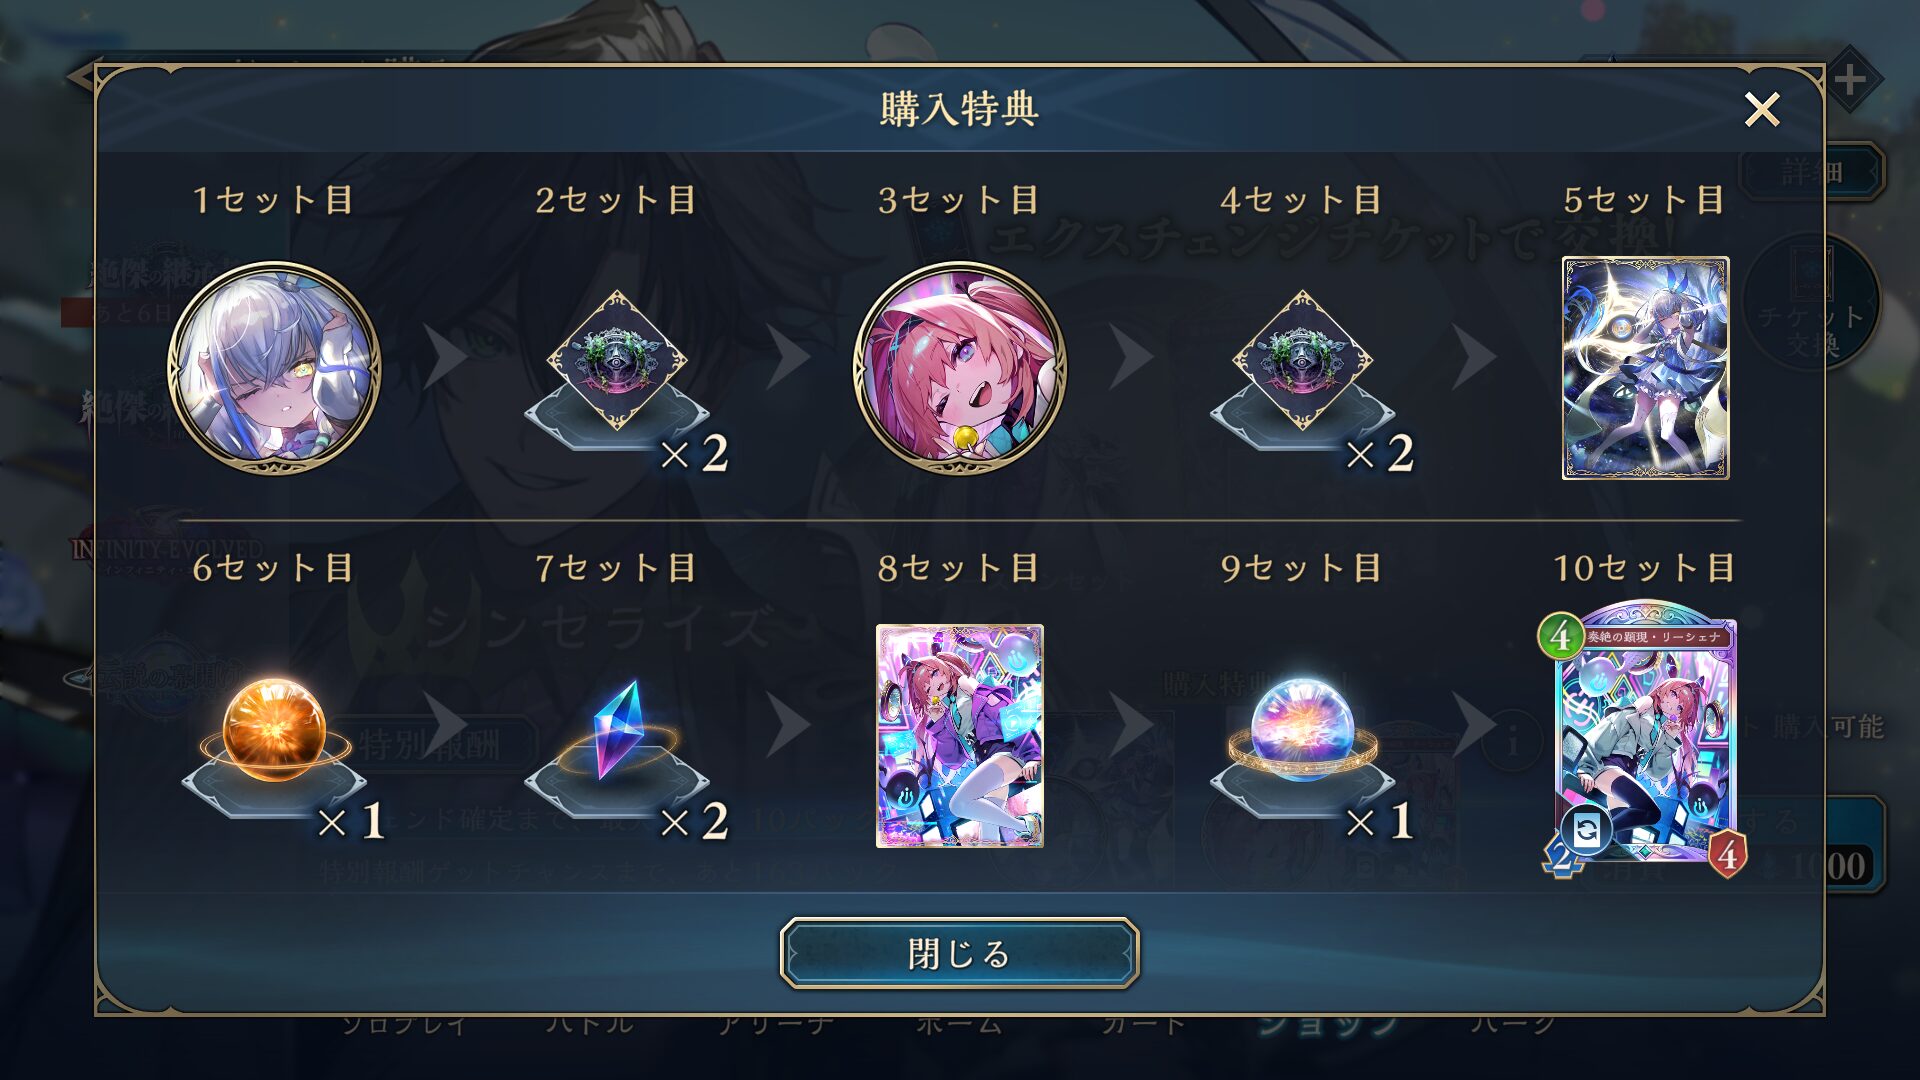Tap the arrow before the 10th set card
This screenshot has height=1080, width=1920.
[1475, 724]
